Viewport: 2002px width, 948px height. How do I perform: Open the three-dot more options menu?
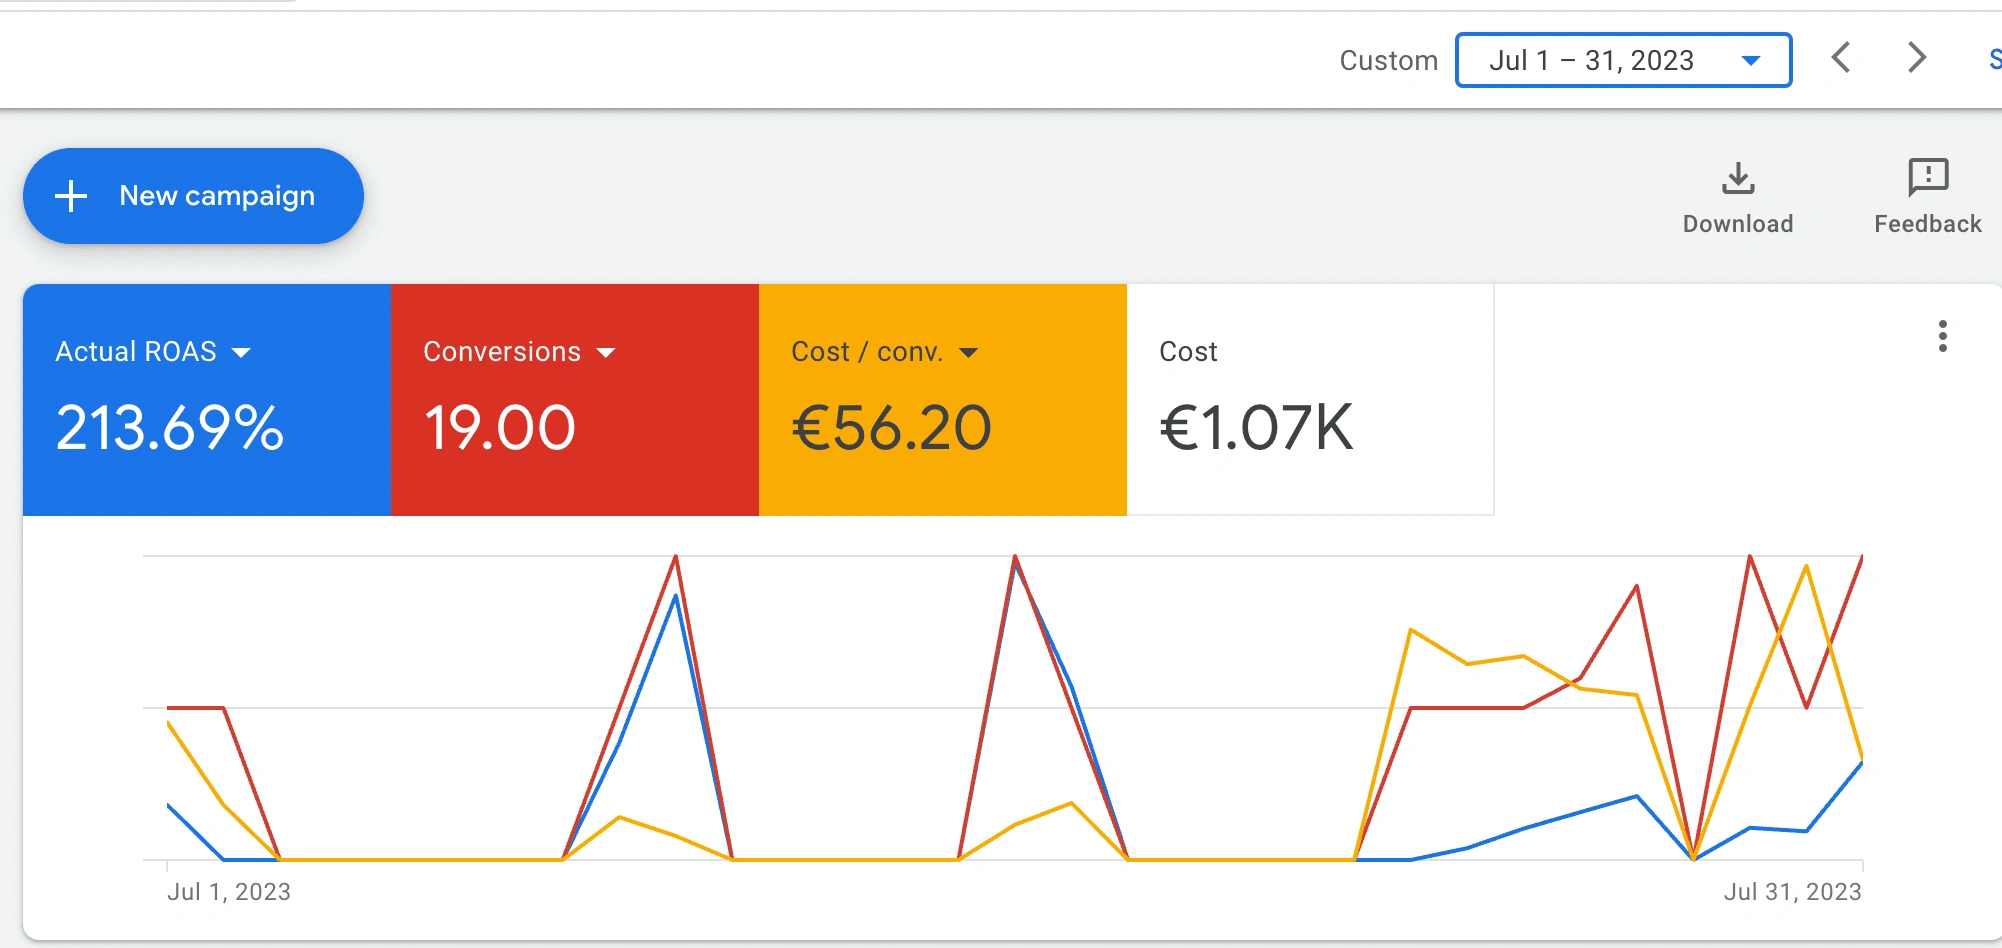1943,336
